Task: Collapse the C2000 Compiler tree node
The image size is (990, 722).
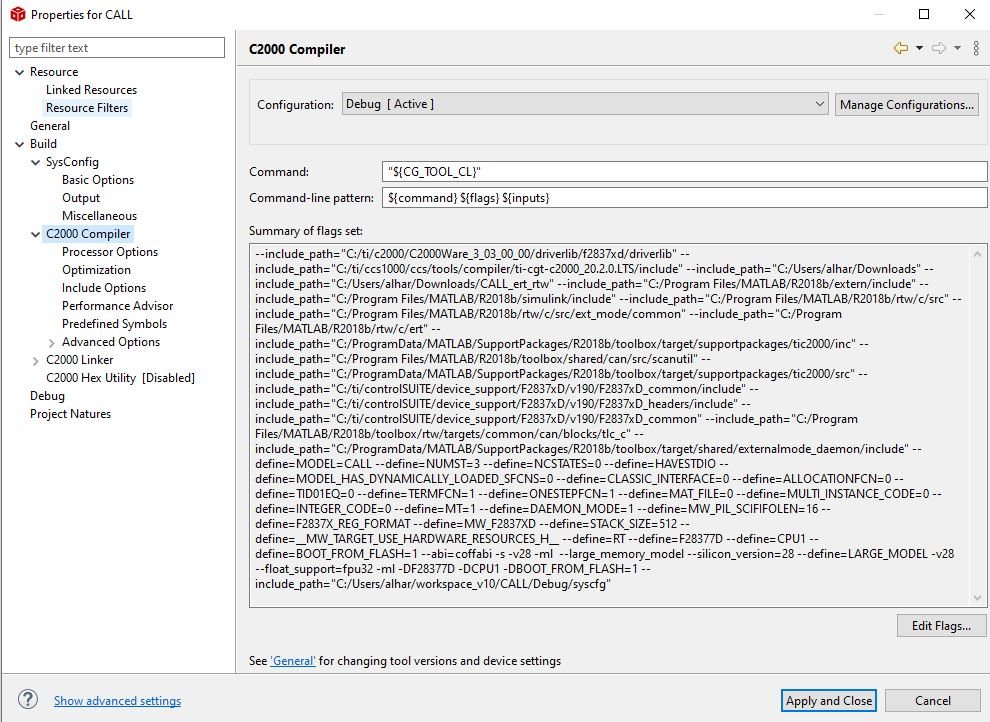Action: click(35, 235)
